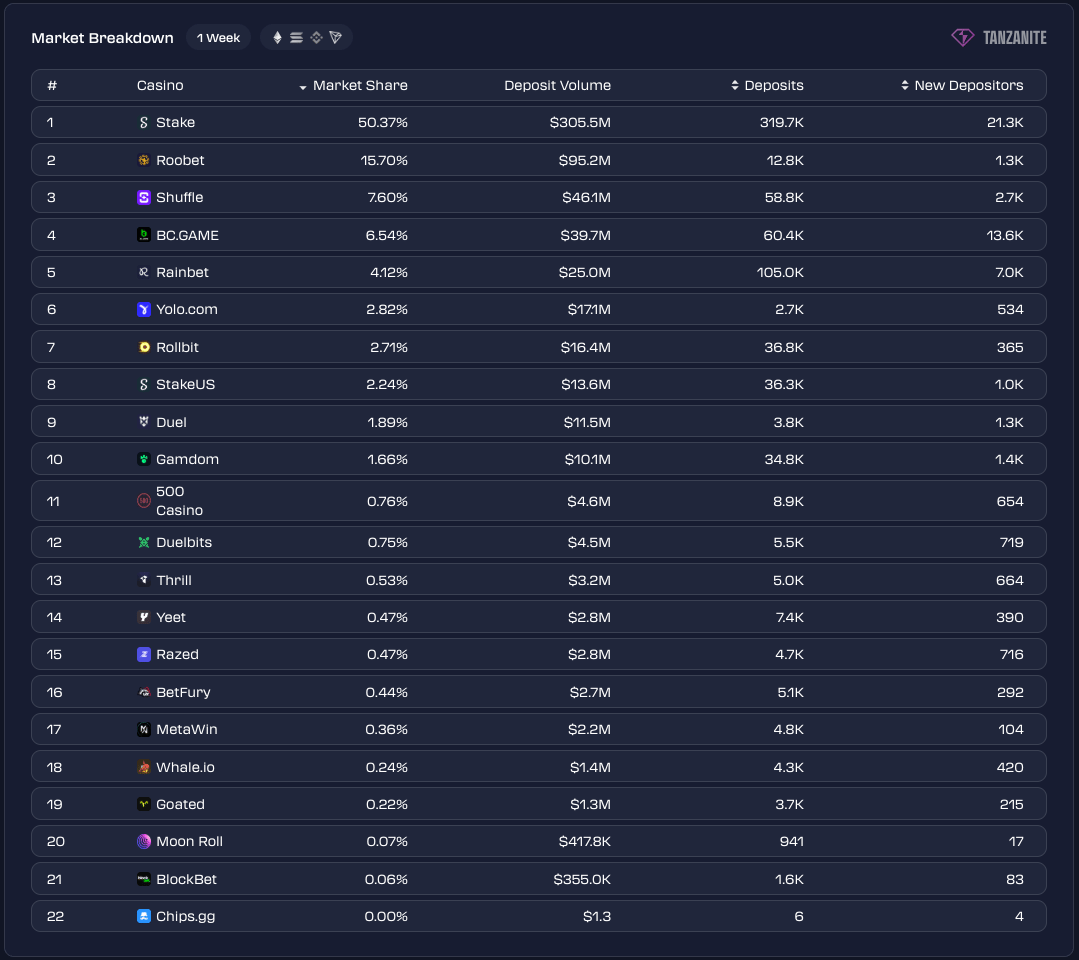Click Duel's $11.5M deposit volume
The height and width of the screenshot is (960, 1079).
[x=587, y=422]
